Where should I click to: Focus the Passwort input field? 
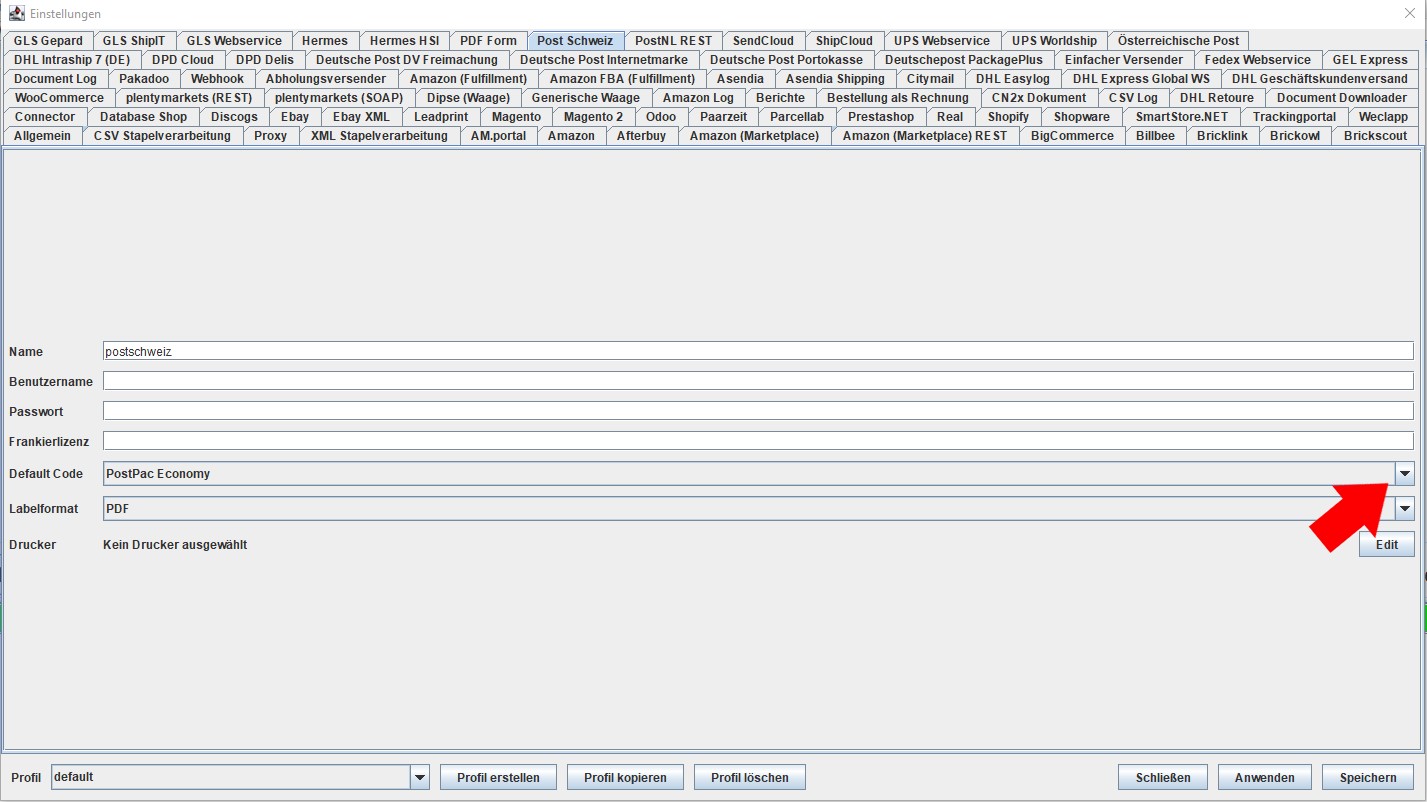[758, 411]
